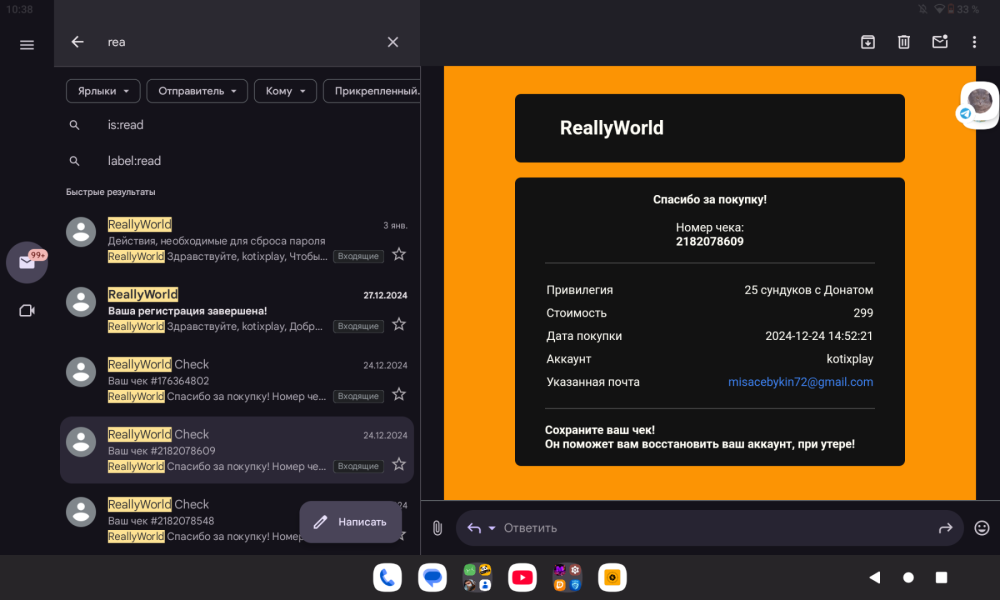Tap the avatar of the registration email
Image resolution: width=1000 pixels, height=600 pixels.
tap(81, 302)
